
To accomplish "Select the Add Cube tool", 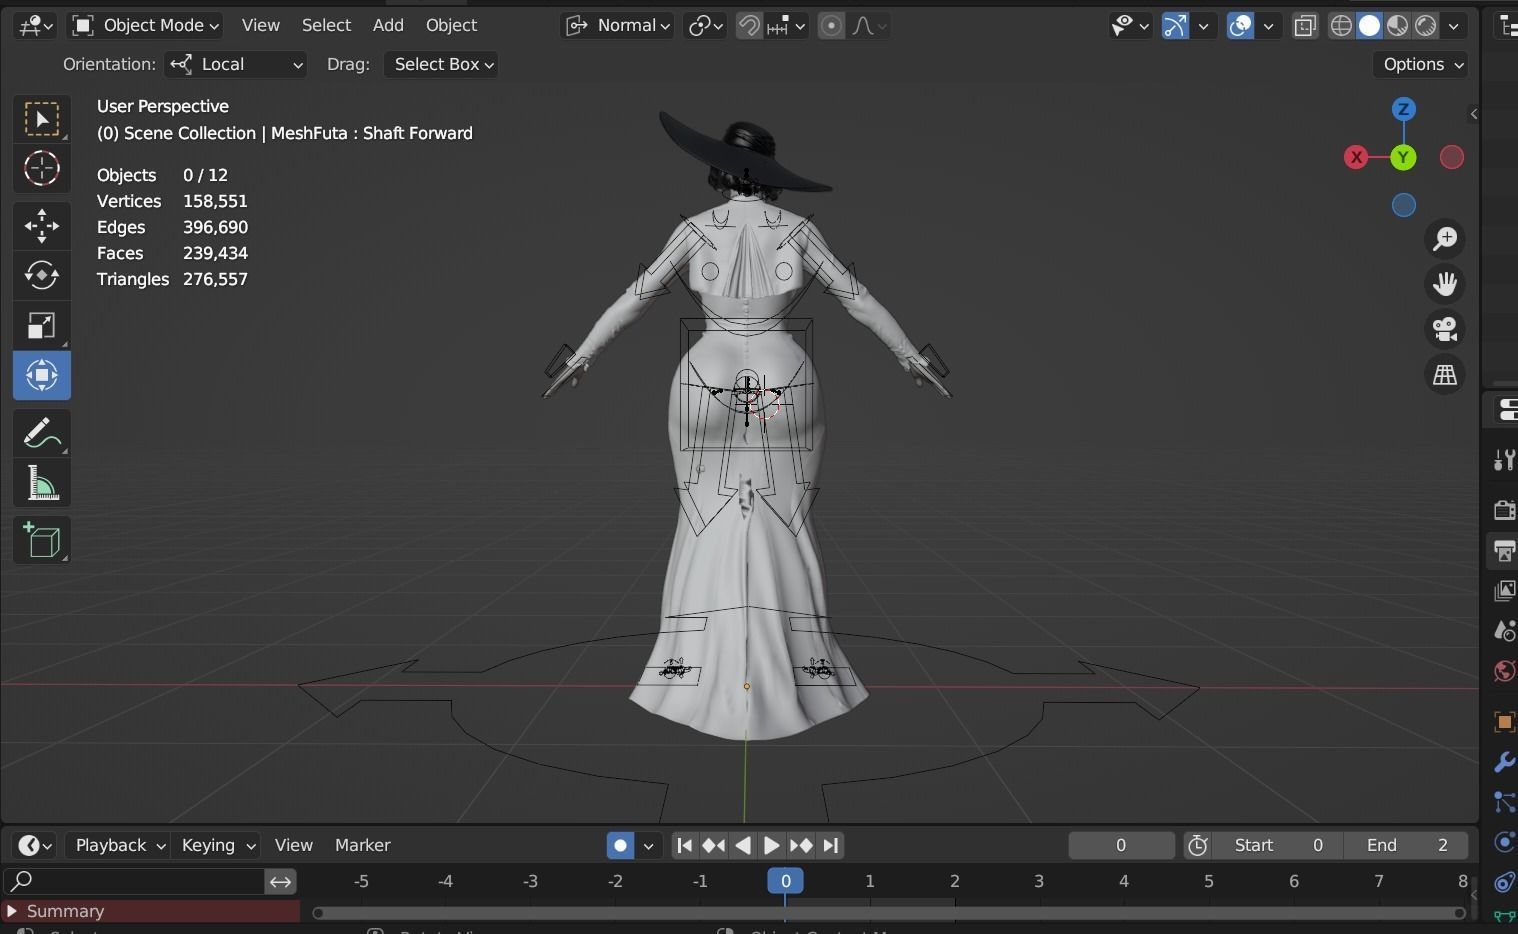I will (x=42, y=541).
